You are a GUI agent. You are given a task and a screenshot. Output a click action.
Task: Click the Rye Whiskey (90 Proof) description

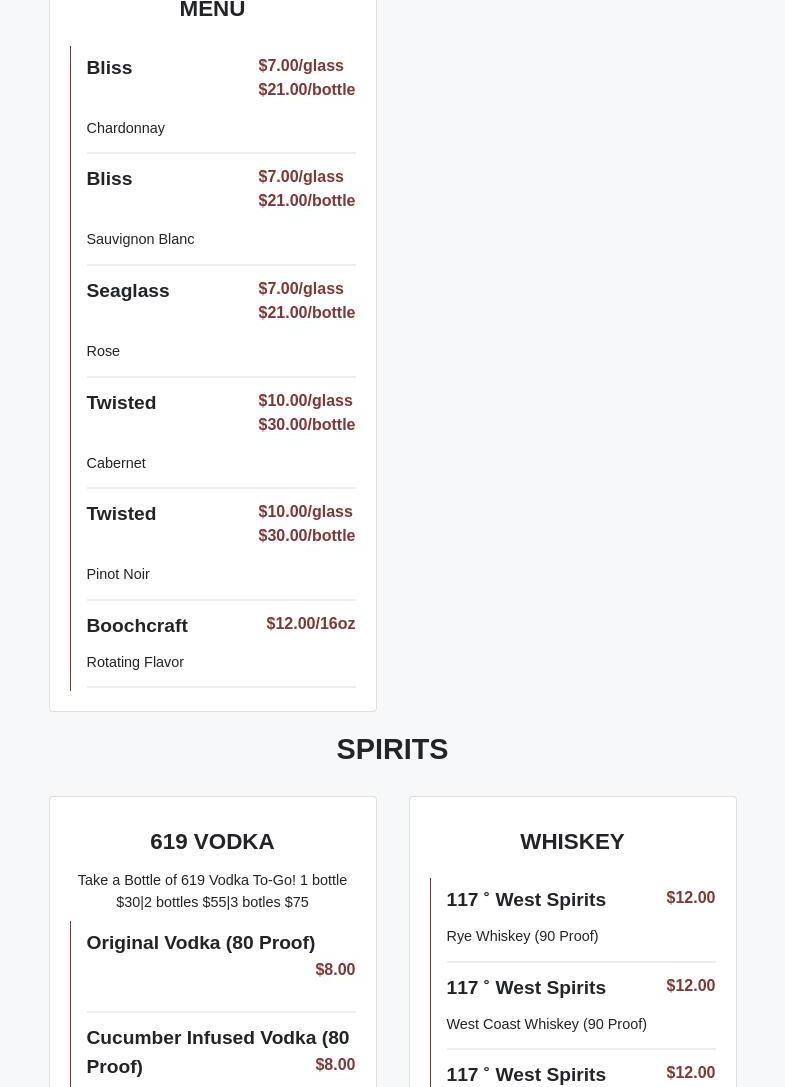(x=522, y=937)
